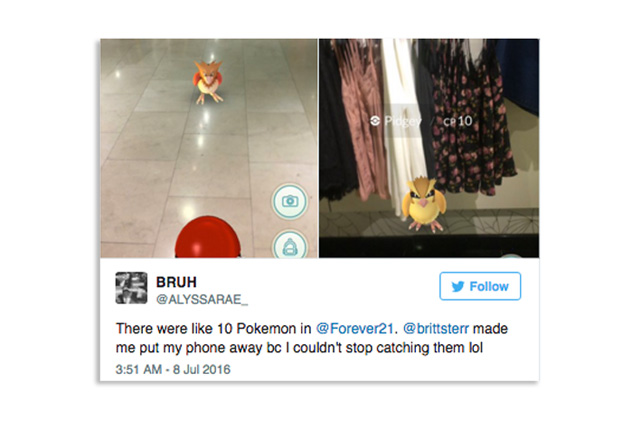Image resolution: width=641 pixels, height=440 pixels.
Task: Tap the yellow Pidgey character
Action: [x=422, y=204]
